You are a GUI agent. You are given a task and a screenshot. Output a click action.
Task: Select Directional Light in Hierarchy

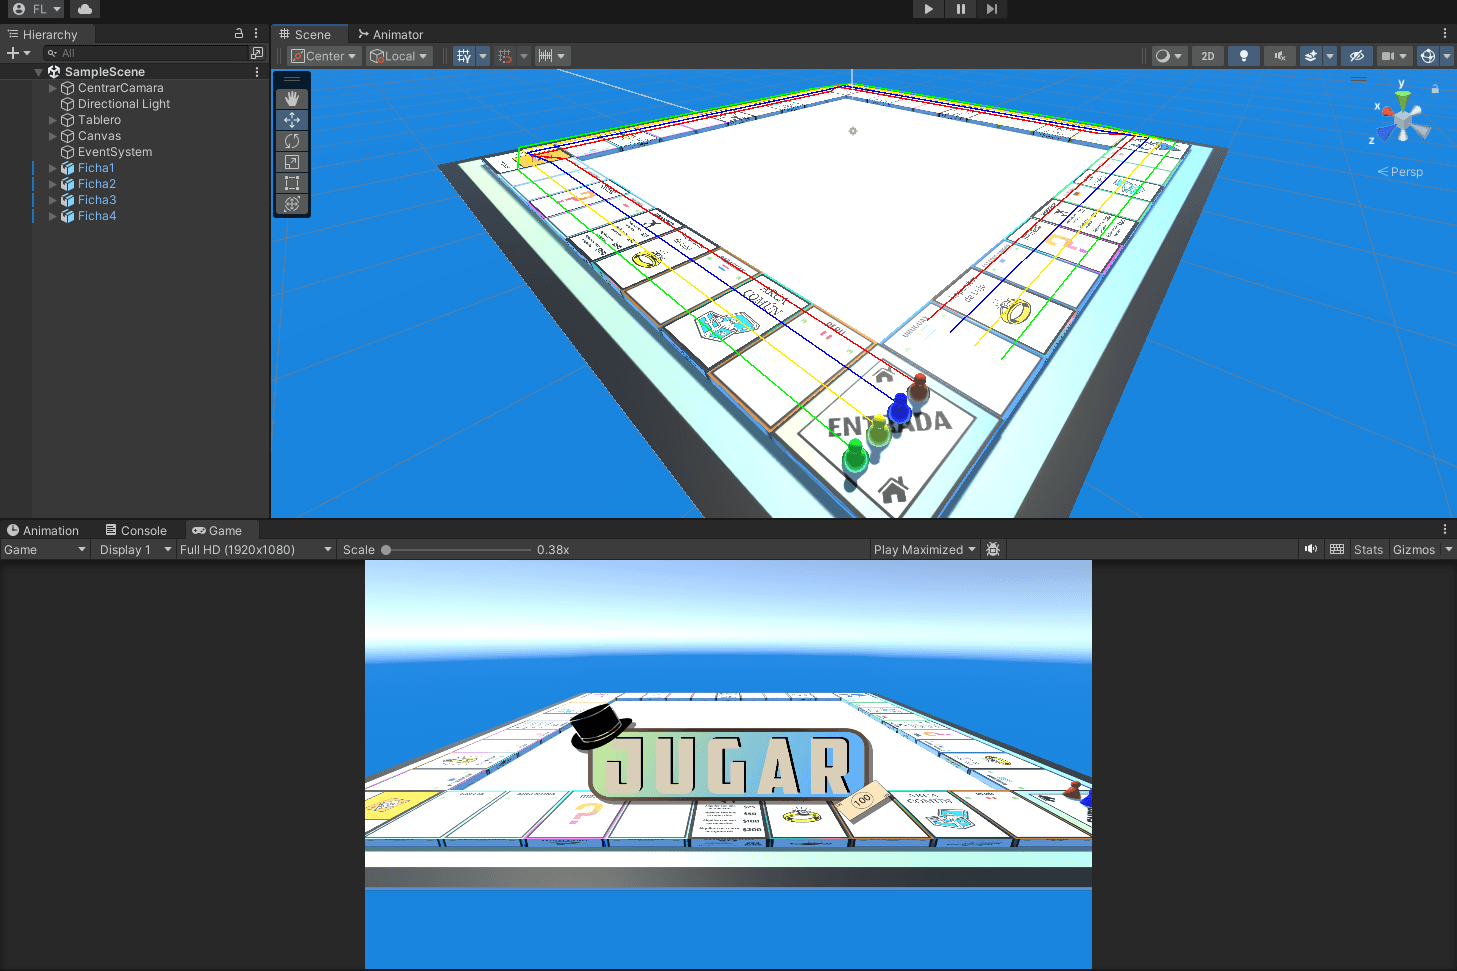tap(124, 104)
